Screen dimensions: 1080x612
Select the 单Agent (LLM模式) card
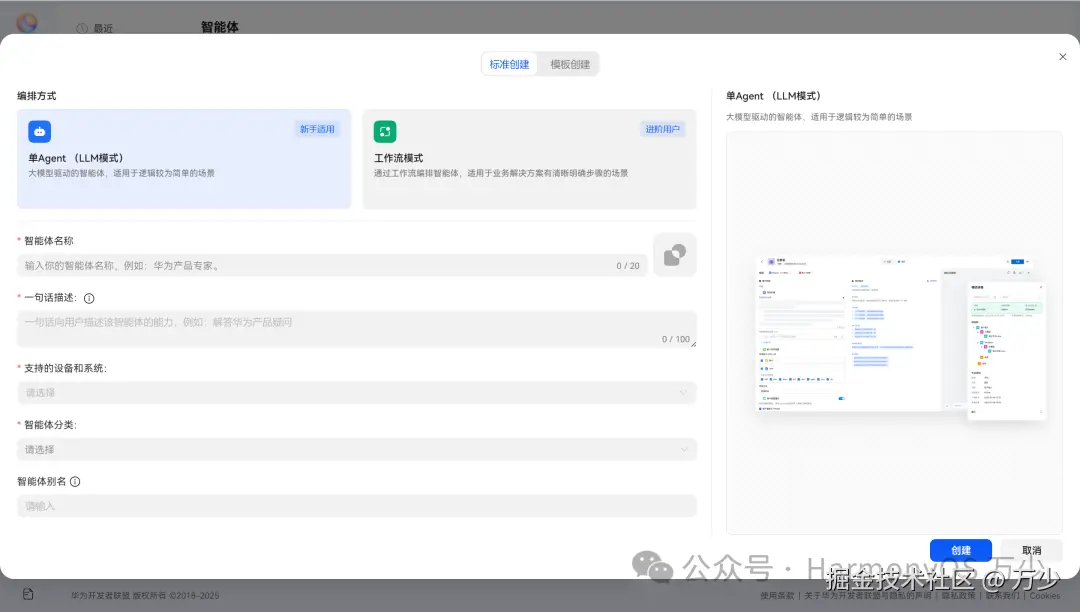click(184, 158)
